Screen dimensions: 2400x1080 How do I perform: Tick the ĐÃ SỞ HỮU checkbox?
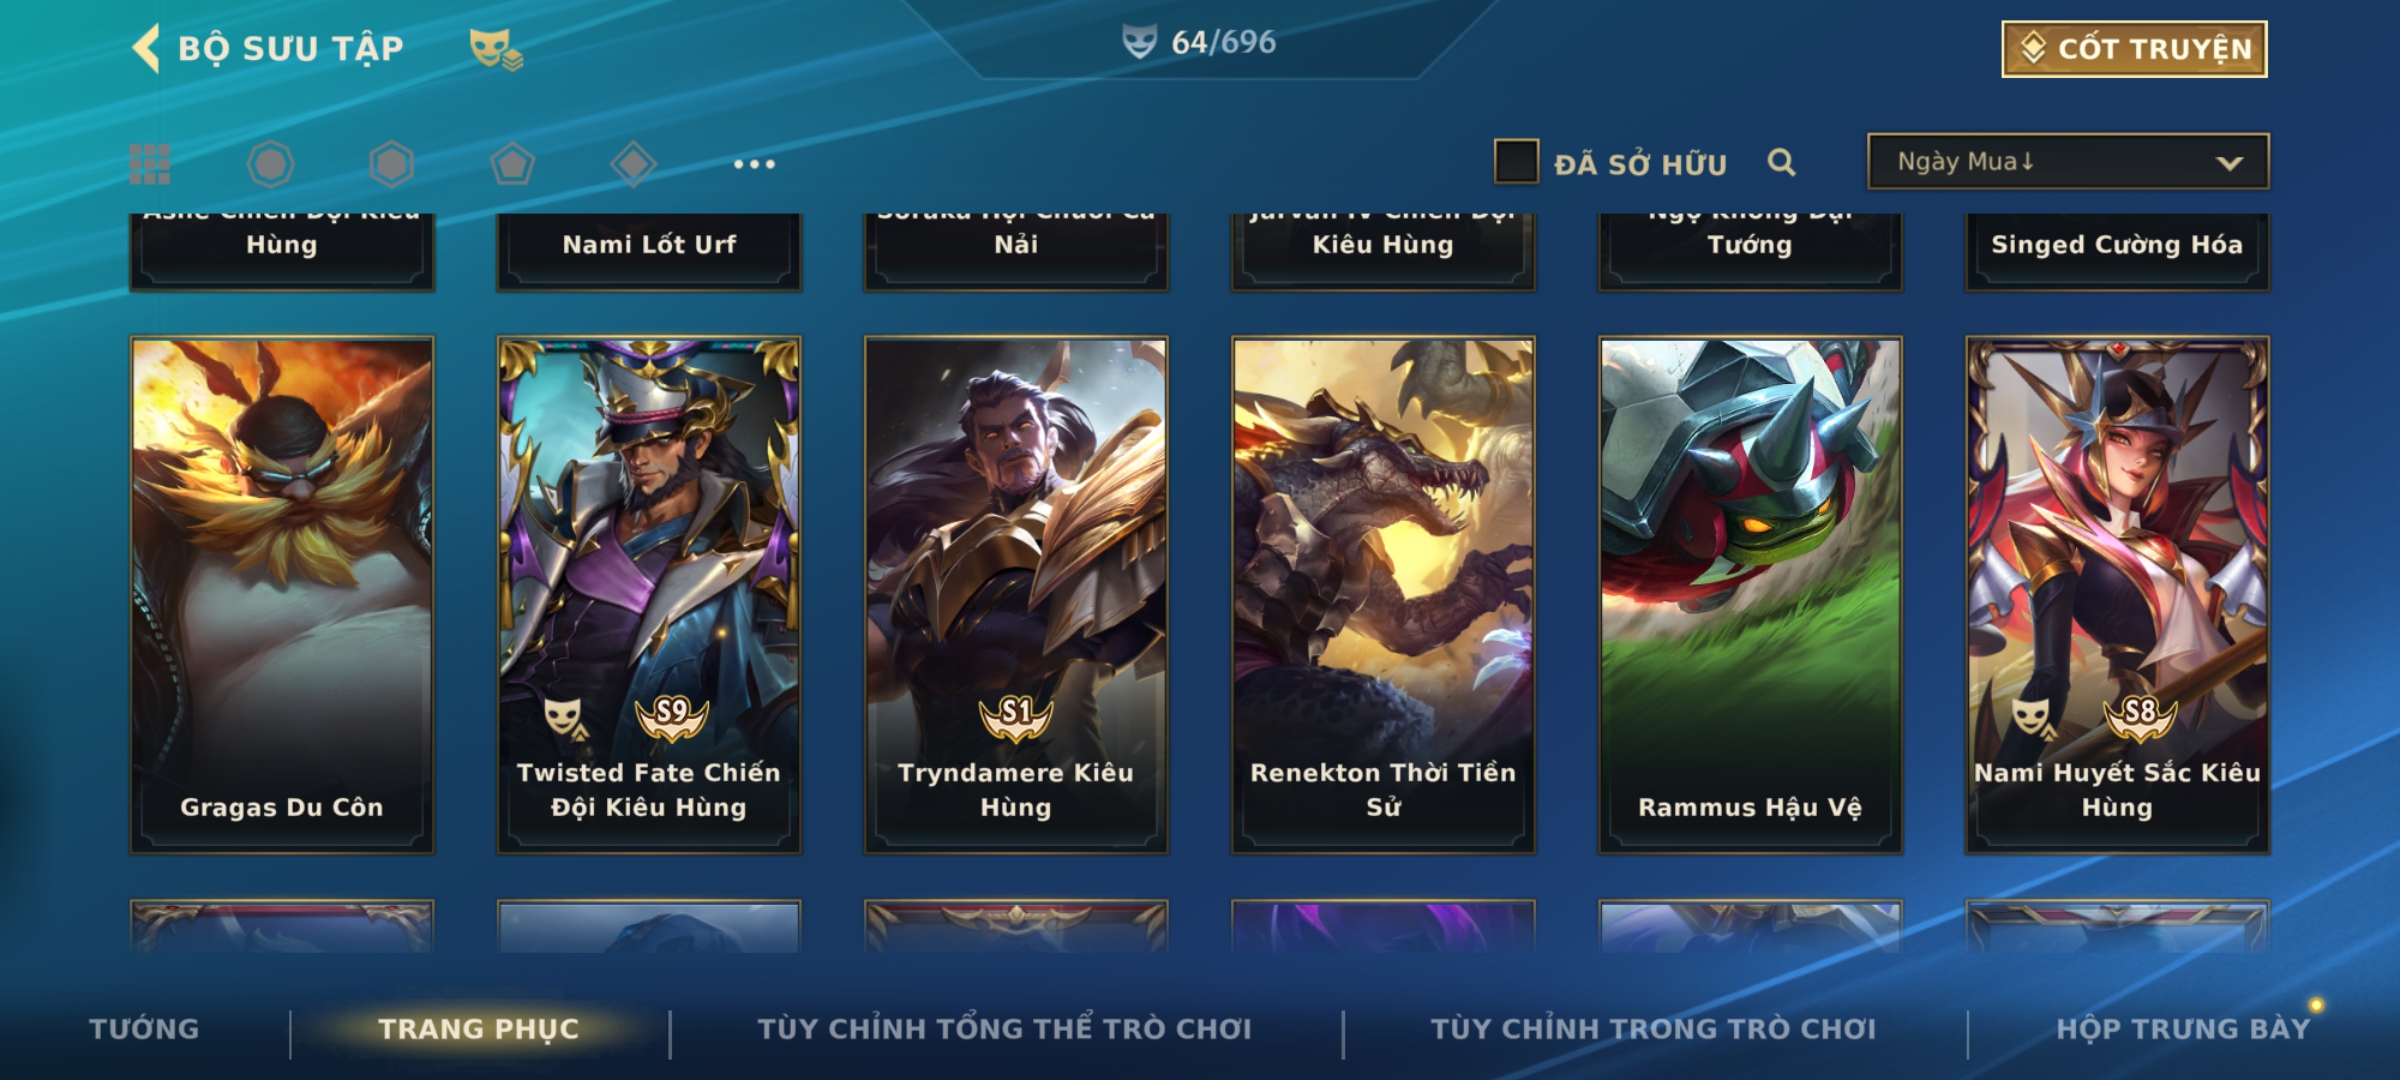(x=1516, y=162)
